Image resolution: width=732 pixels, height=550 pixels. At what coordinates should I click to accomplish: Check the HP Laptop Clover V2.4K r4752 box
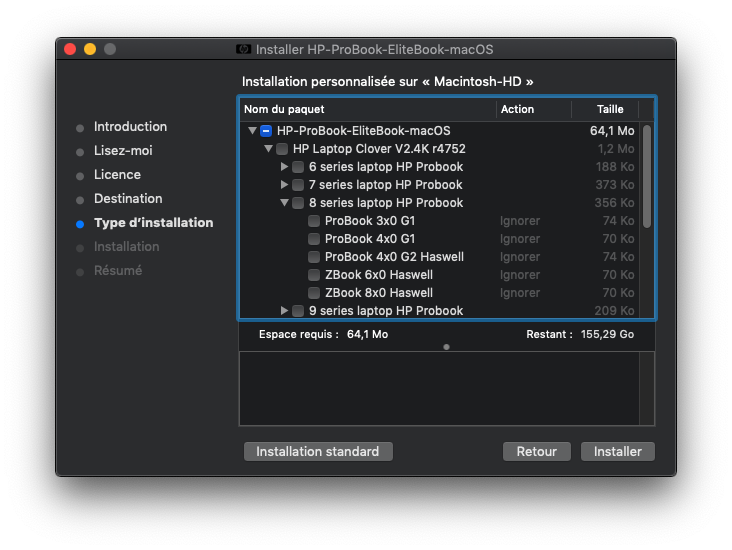pyautogui.click(x=282, y=149)
